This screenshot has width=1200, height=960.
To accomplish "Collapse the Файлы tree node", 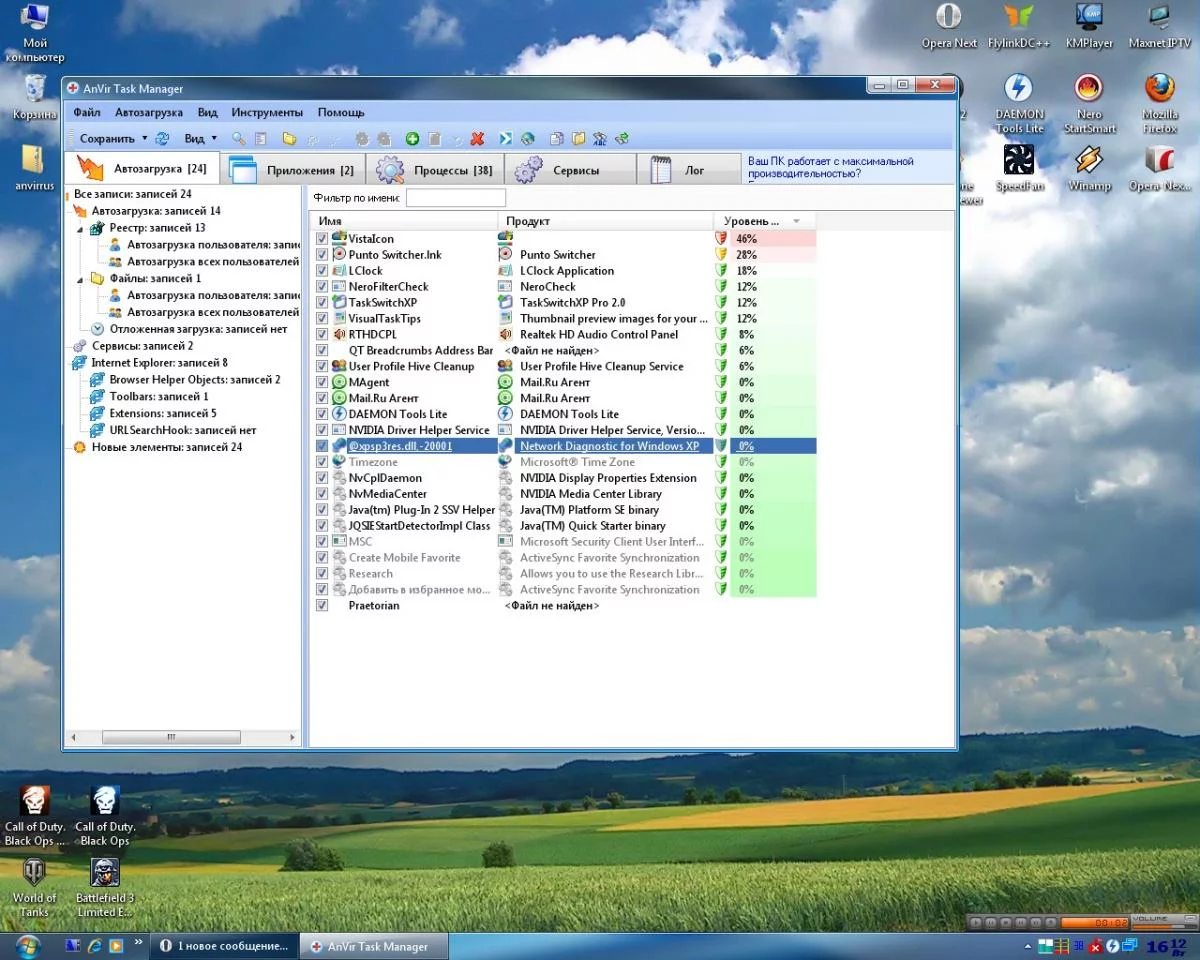I will tap(82, 279).
